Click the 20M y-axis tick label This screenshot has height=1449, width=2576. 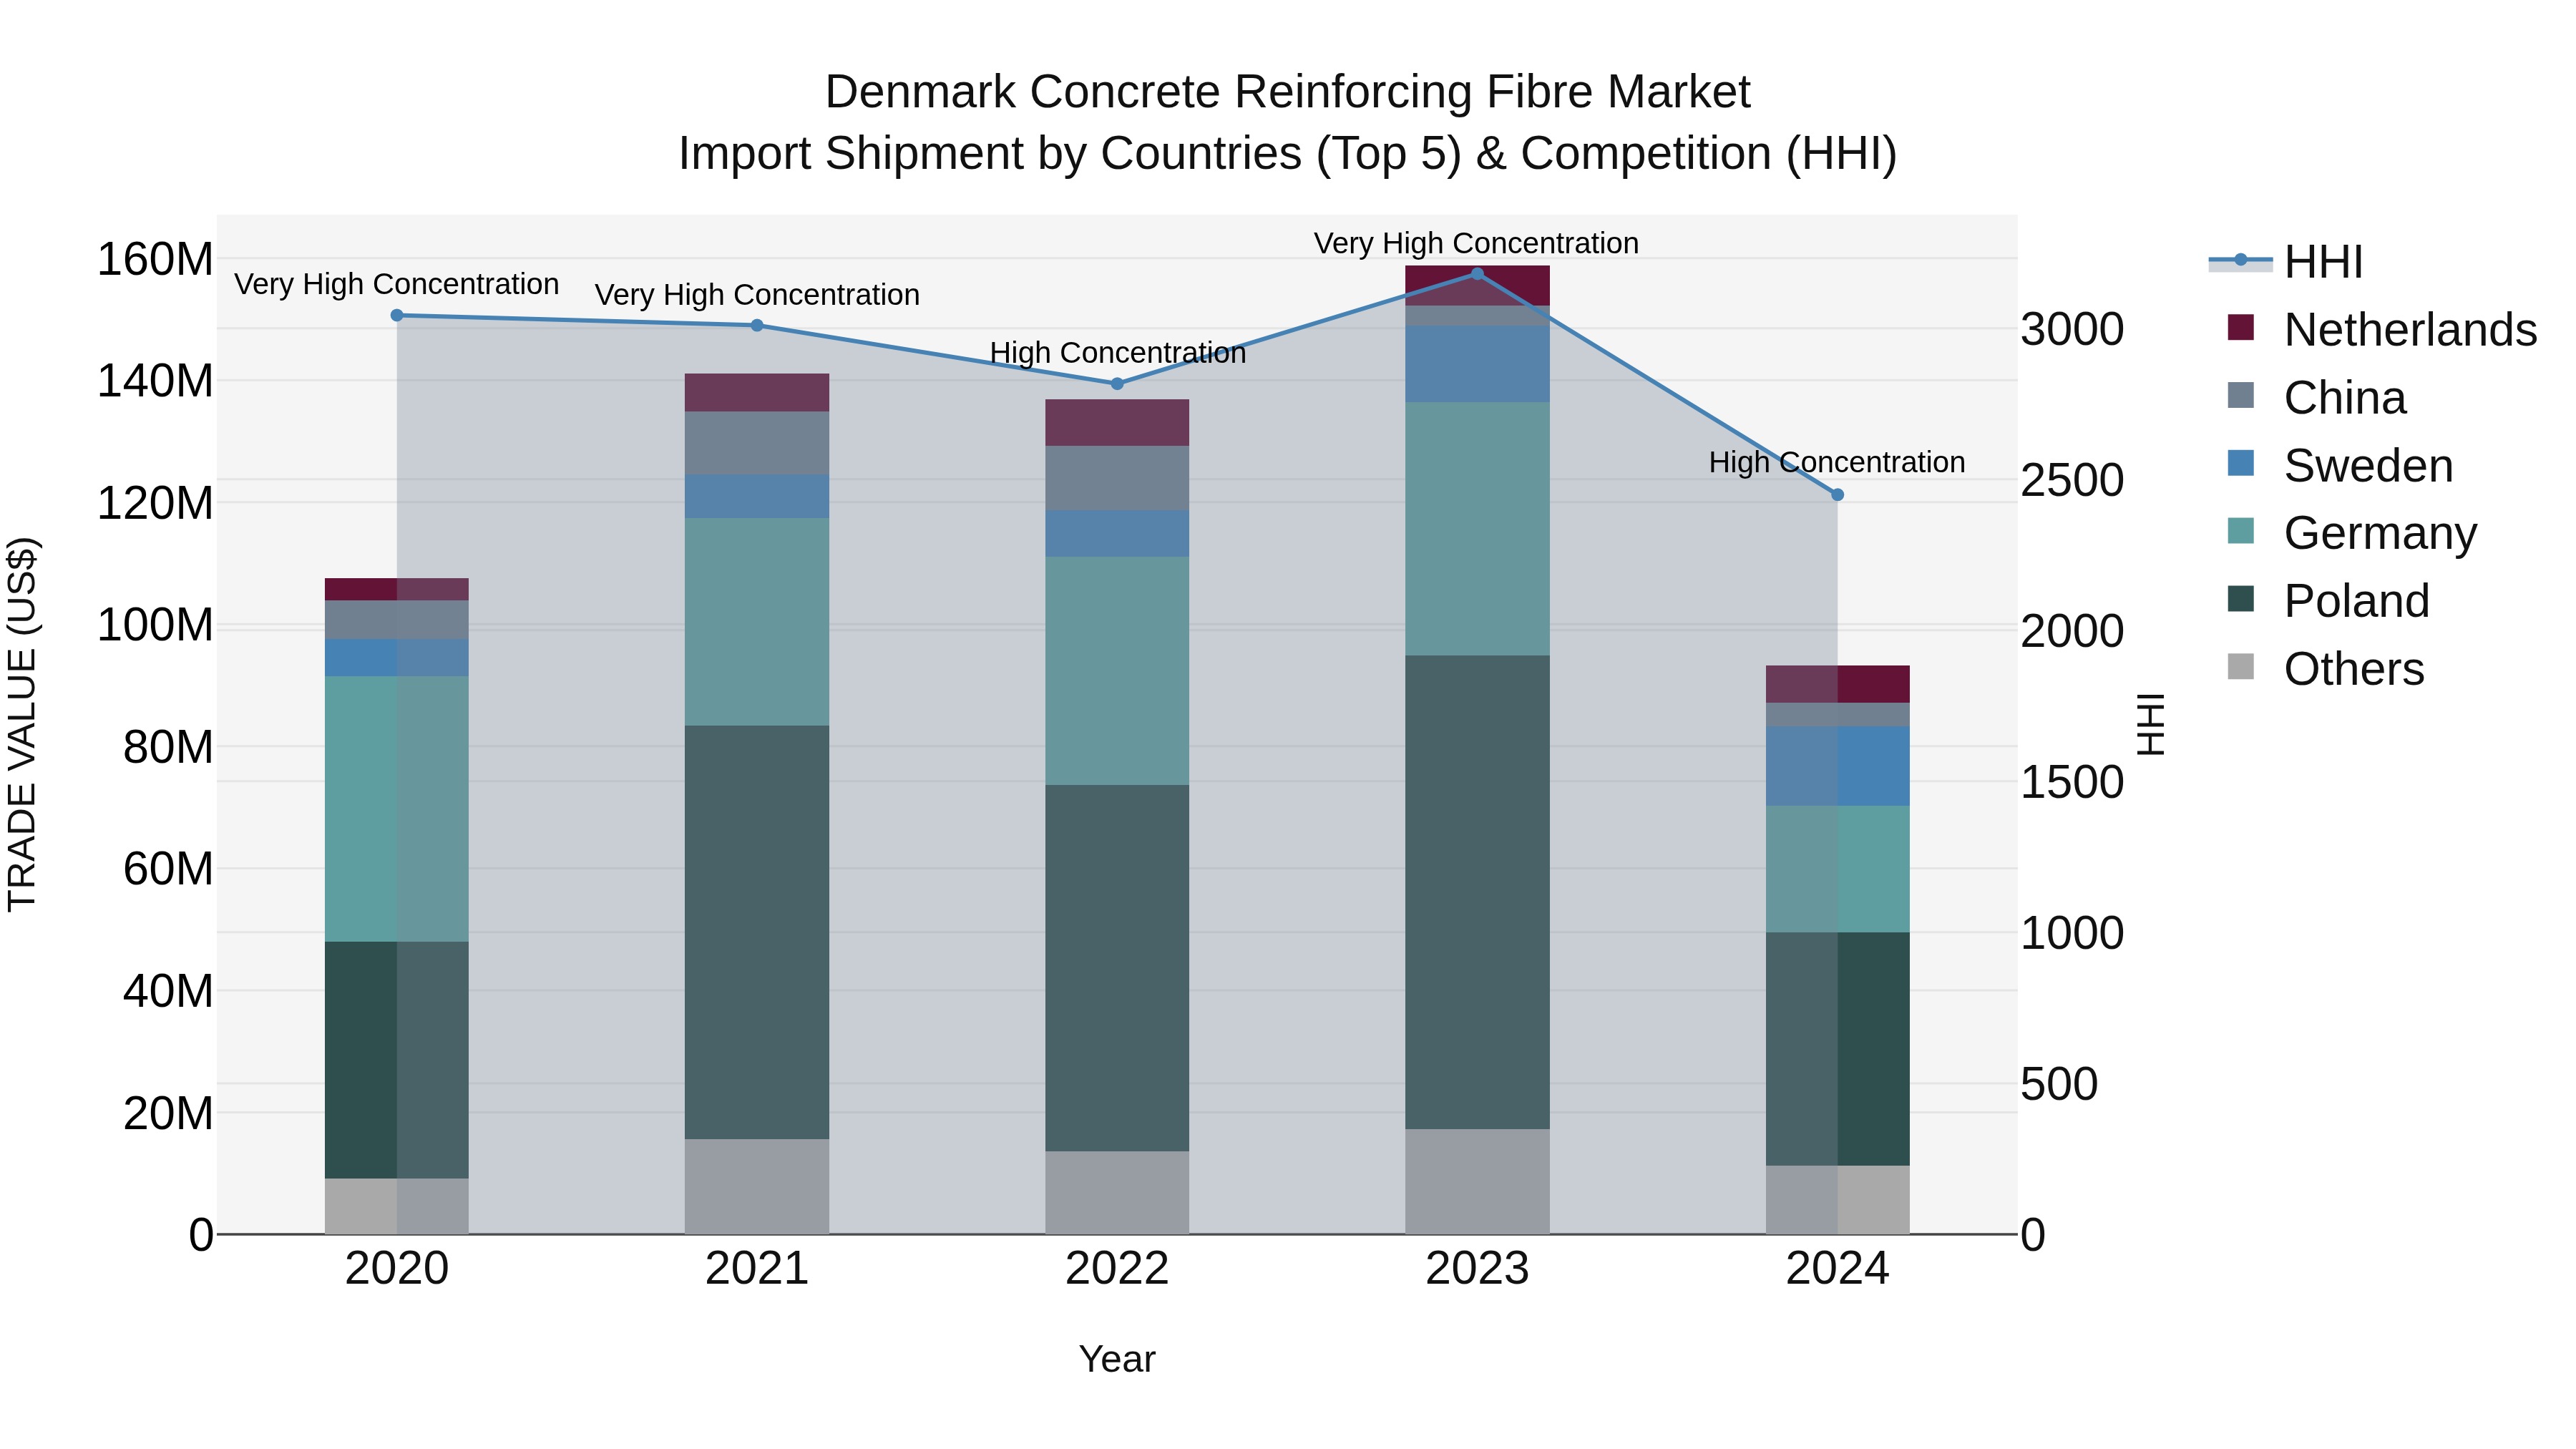point(168,1113)
